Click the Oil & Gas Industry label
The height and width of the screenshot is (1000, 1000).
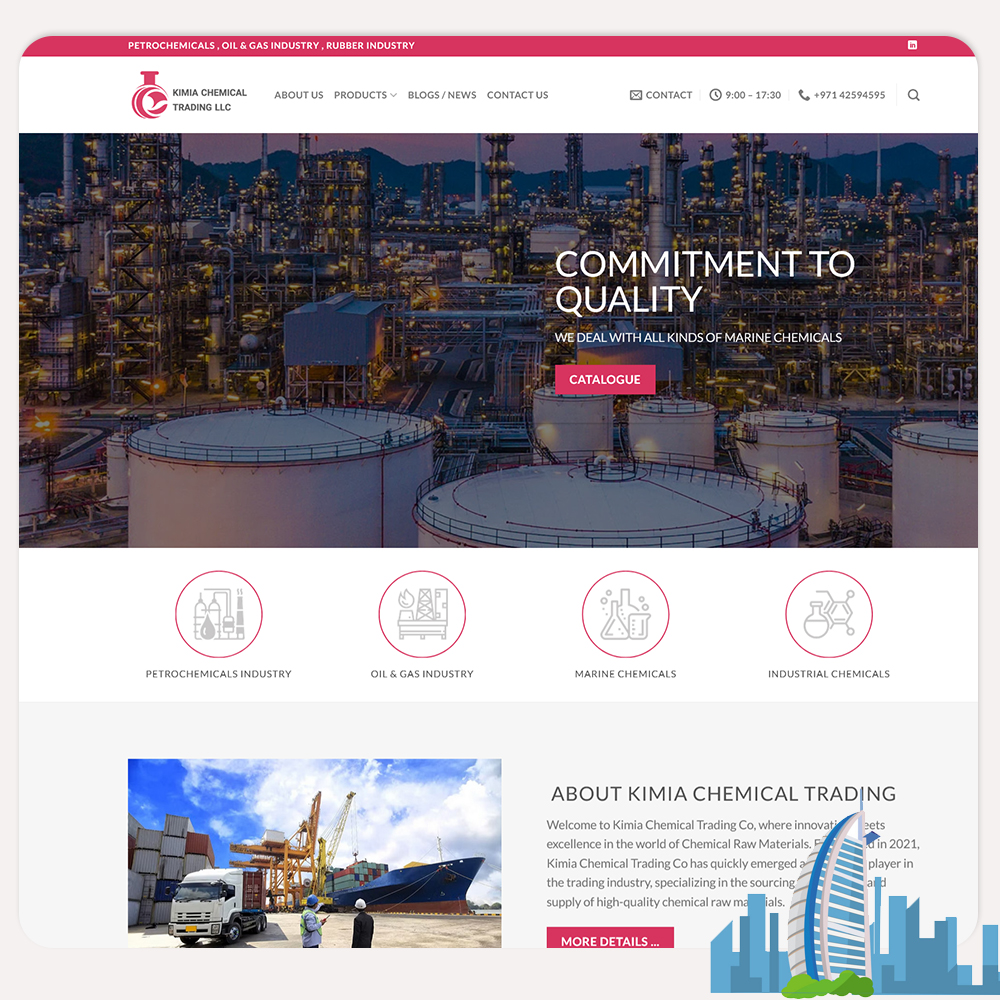click(x=422, y=674)
